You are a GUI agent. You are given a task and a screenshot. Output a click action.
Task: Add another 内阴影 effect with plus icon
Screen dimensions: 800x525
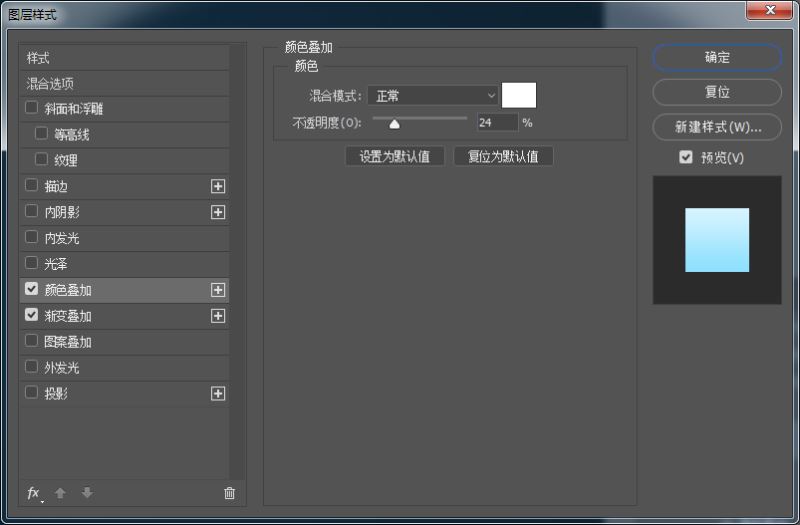coord(218,212)
